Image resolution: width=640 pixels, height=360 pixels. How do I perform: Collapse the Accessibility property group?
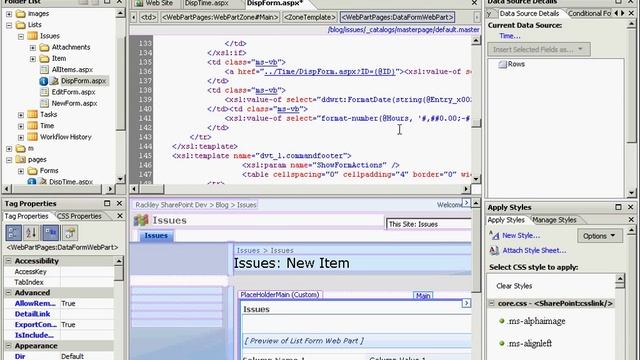8,261
